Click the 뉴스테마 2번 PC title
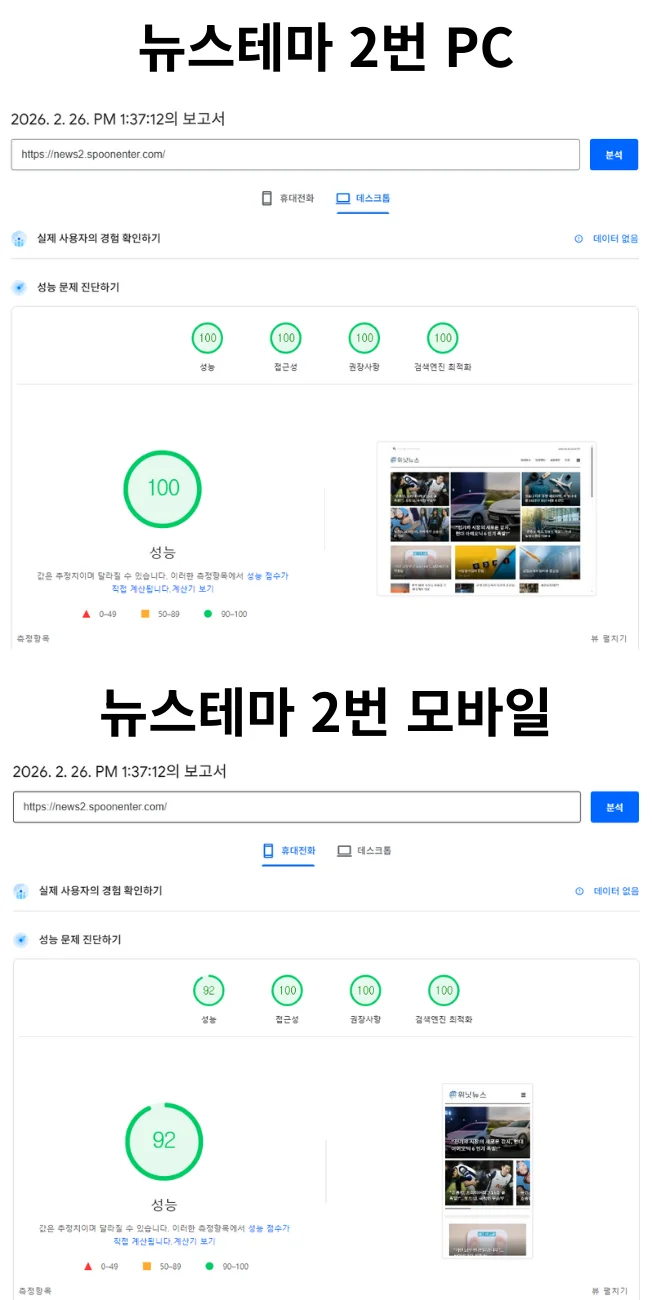The image size is (652, 1300). pos(326,47)
